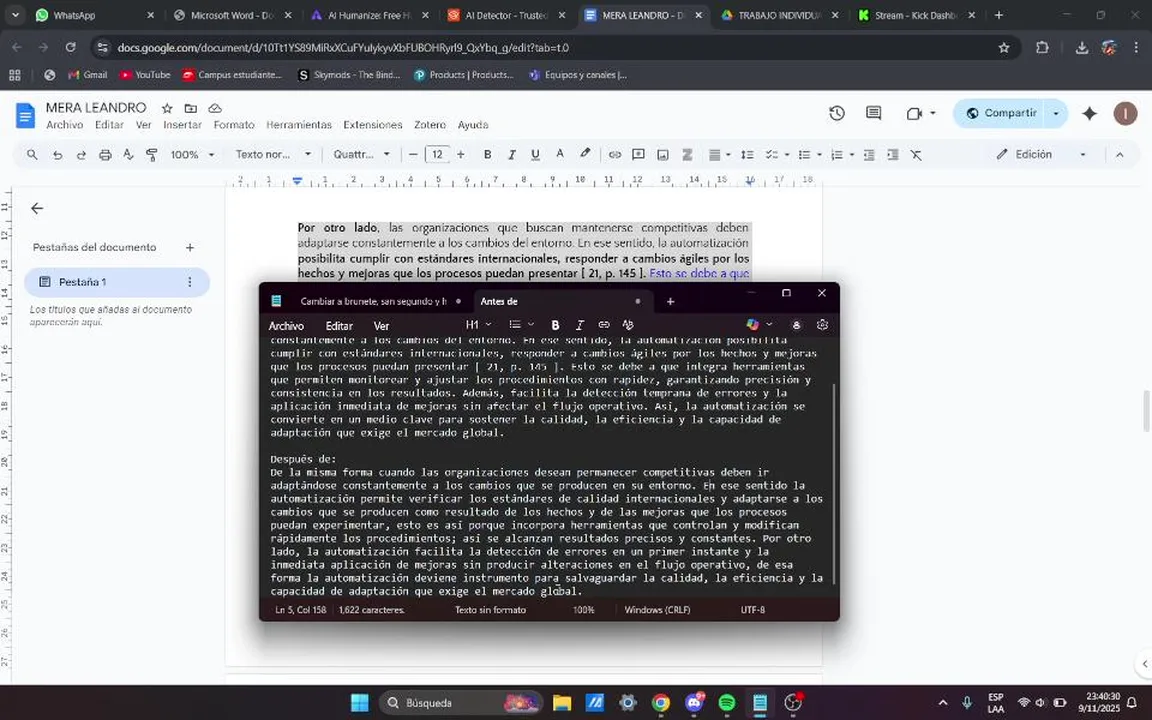Open Ver menu in Notepad window
Viewport: 1152px width, 720px height.
point(381,325)
